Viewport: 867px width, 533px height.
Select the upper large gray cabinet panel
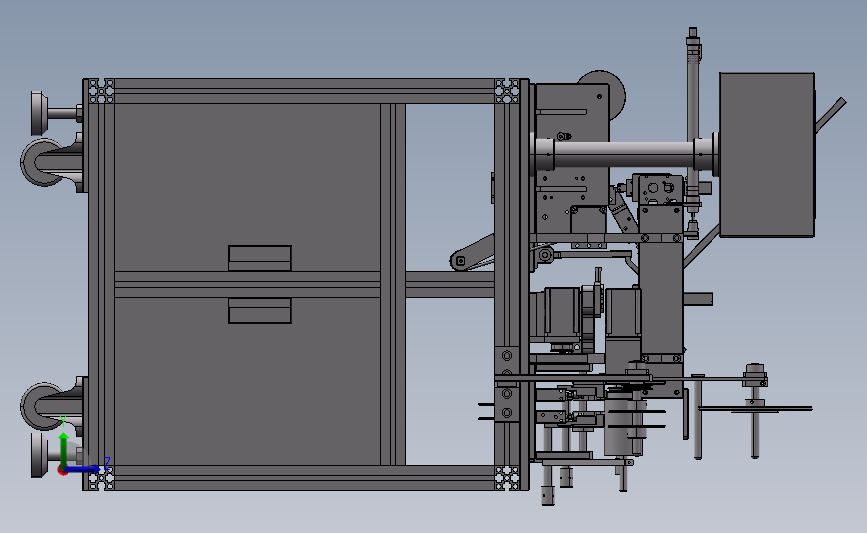(247, 187)
